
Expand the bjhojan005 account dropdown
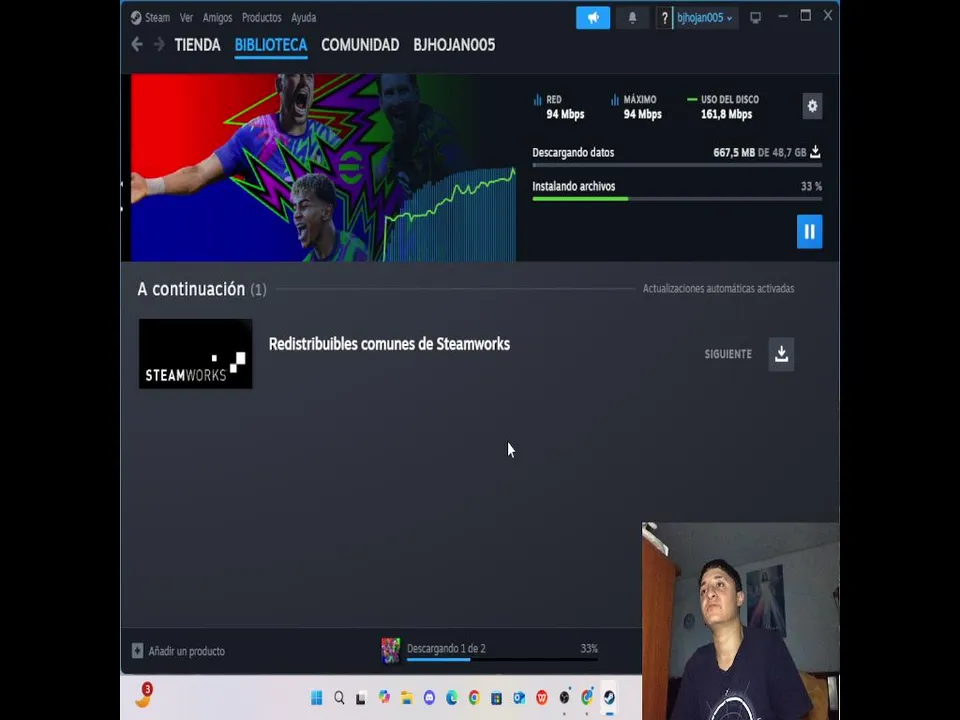(705, 18)
